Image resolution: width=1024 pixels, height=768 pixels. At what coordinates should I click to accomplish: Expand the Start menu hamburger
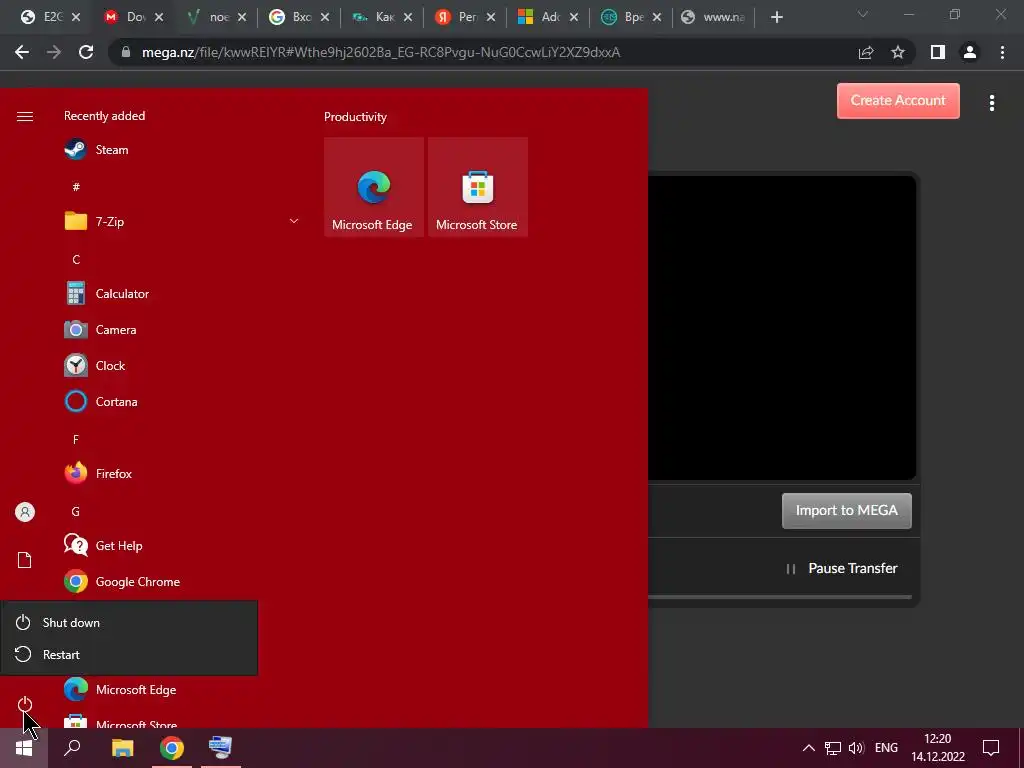[25, 116]
